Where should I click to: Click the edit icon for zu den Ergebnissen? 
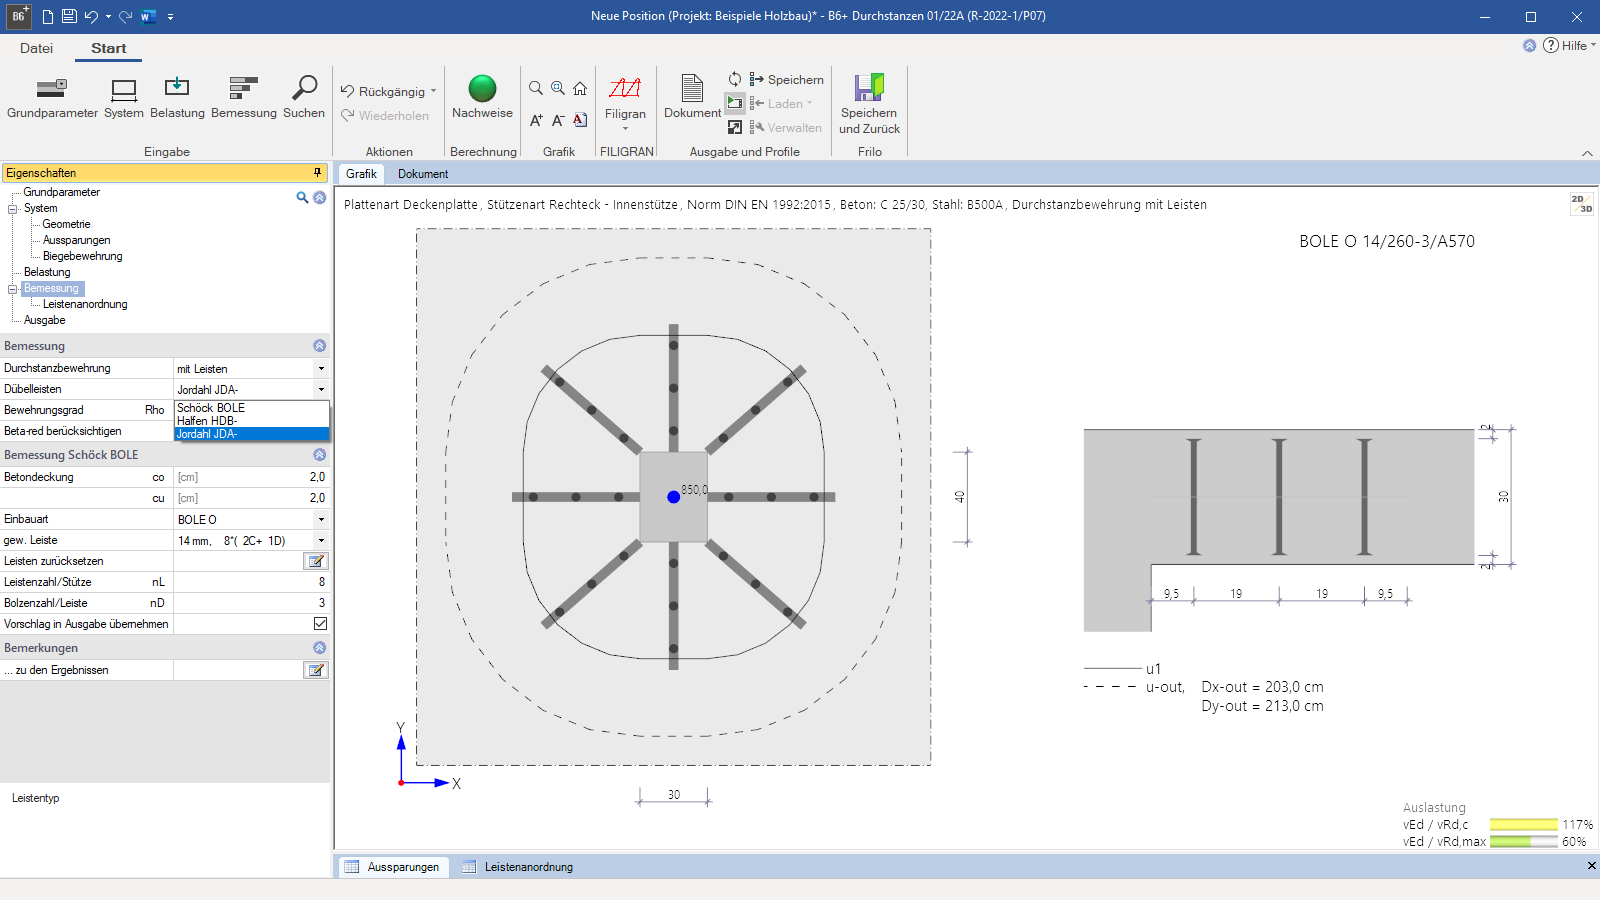point(316,670)
